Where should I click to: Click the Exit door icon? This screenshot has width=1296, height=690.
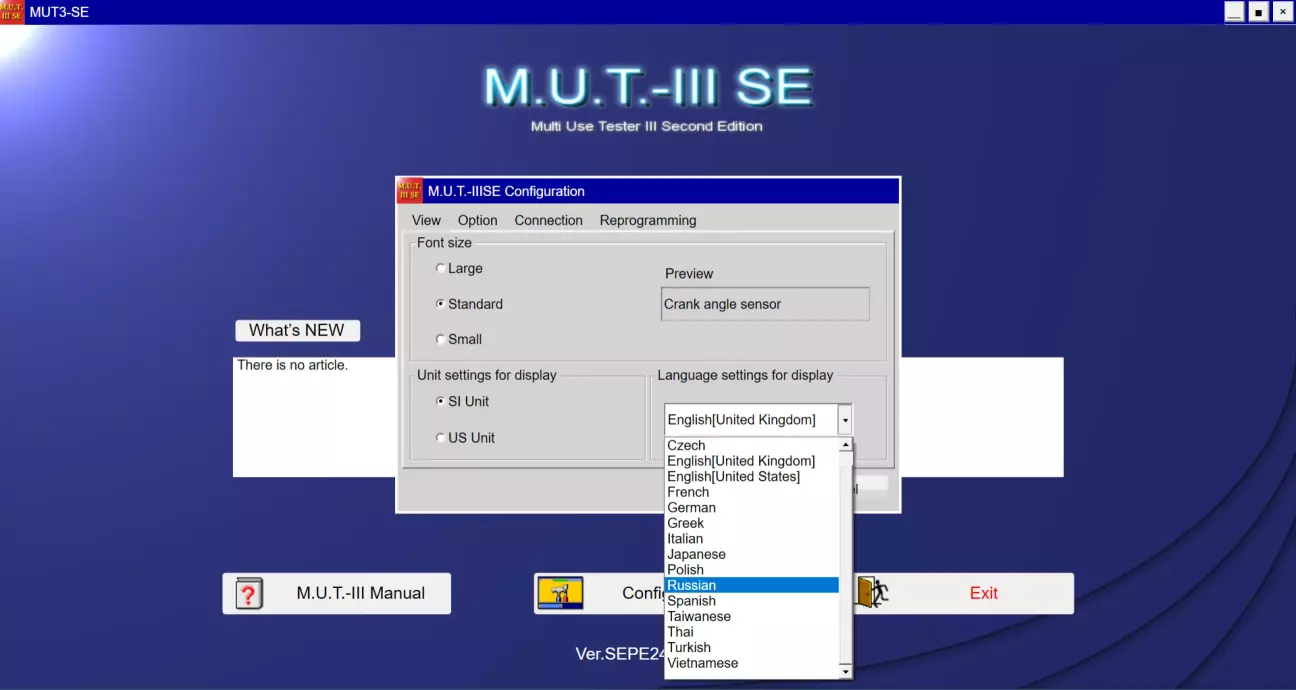pos(872,593)
